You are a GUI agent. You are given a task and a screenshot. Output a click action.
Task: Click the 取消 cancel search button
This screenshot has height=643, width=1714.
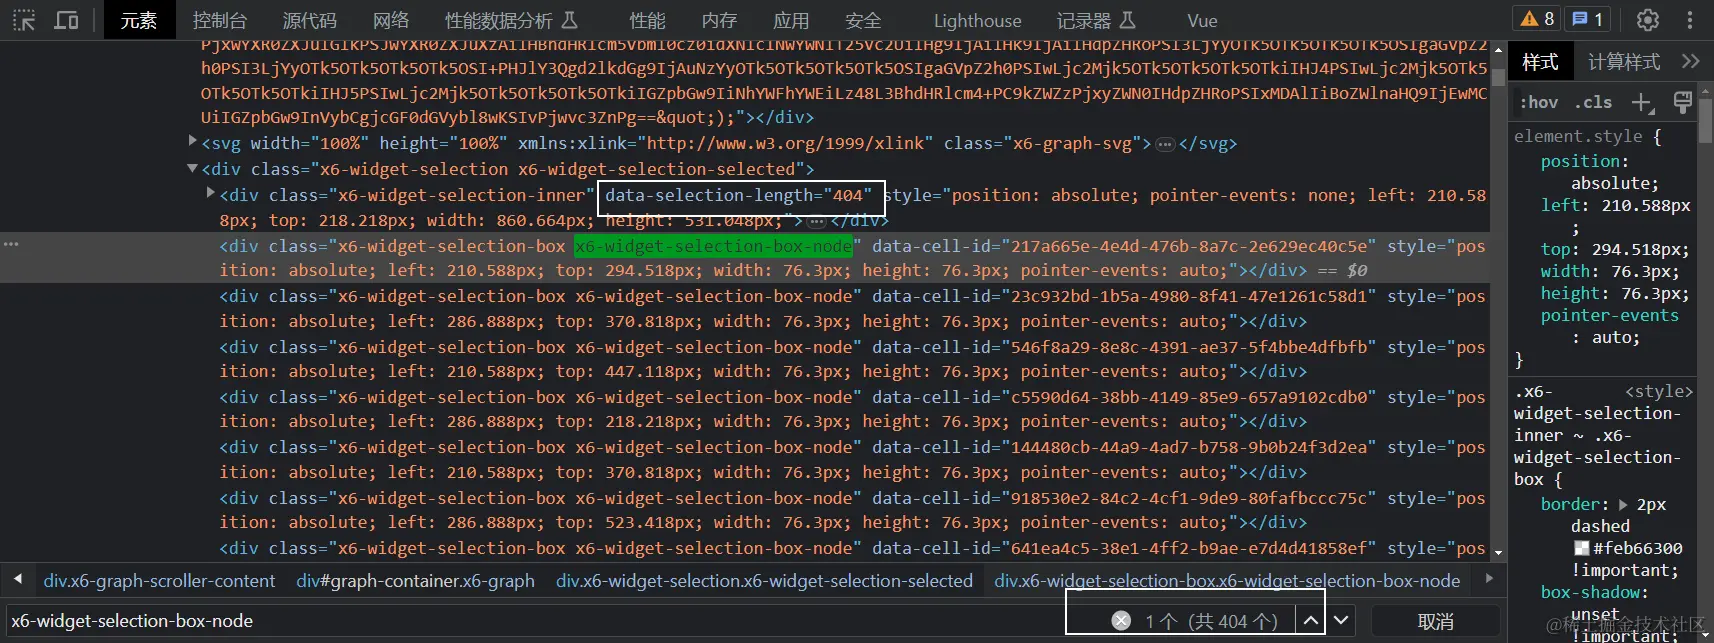coord(1435,621)
